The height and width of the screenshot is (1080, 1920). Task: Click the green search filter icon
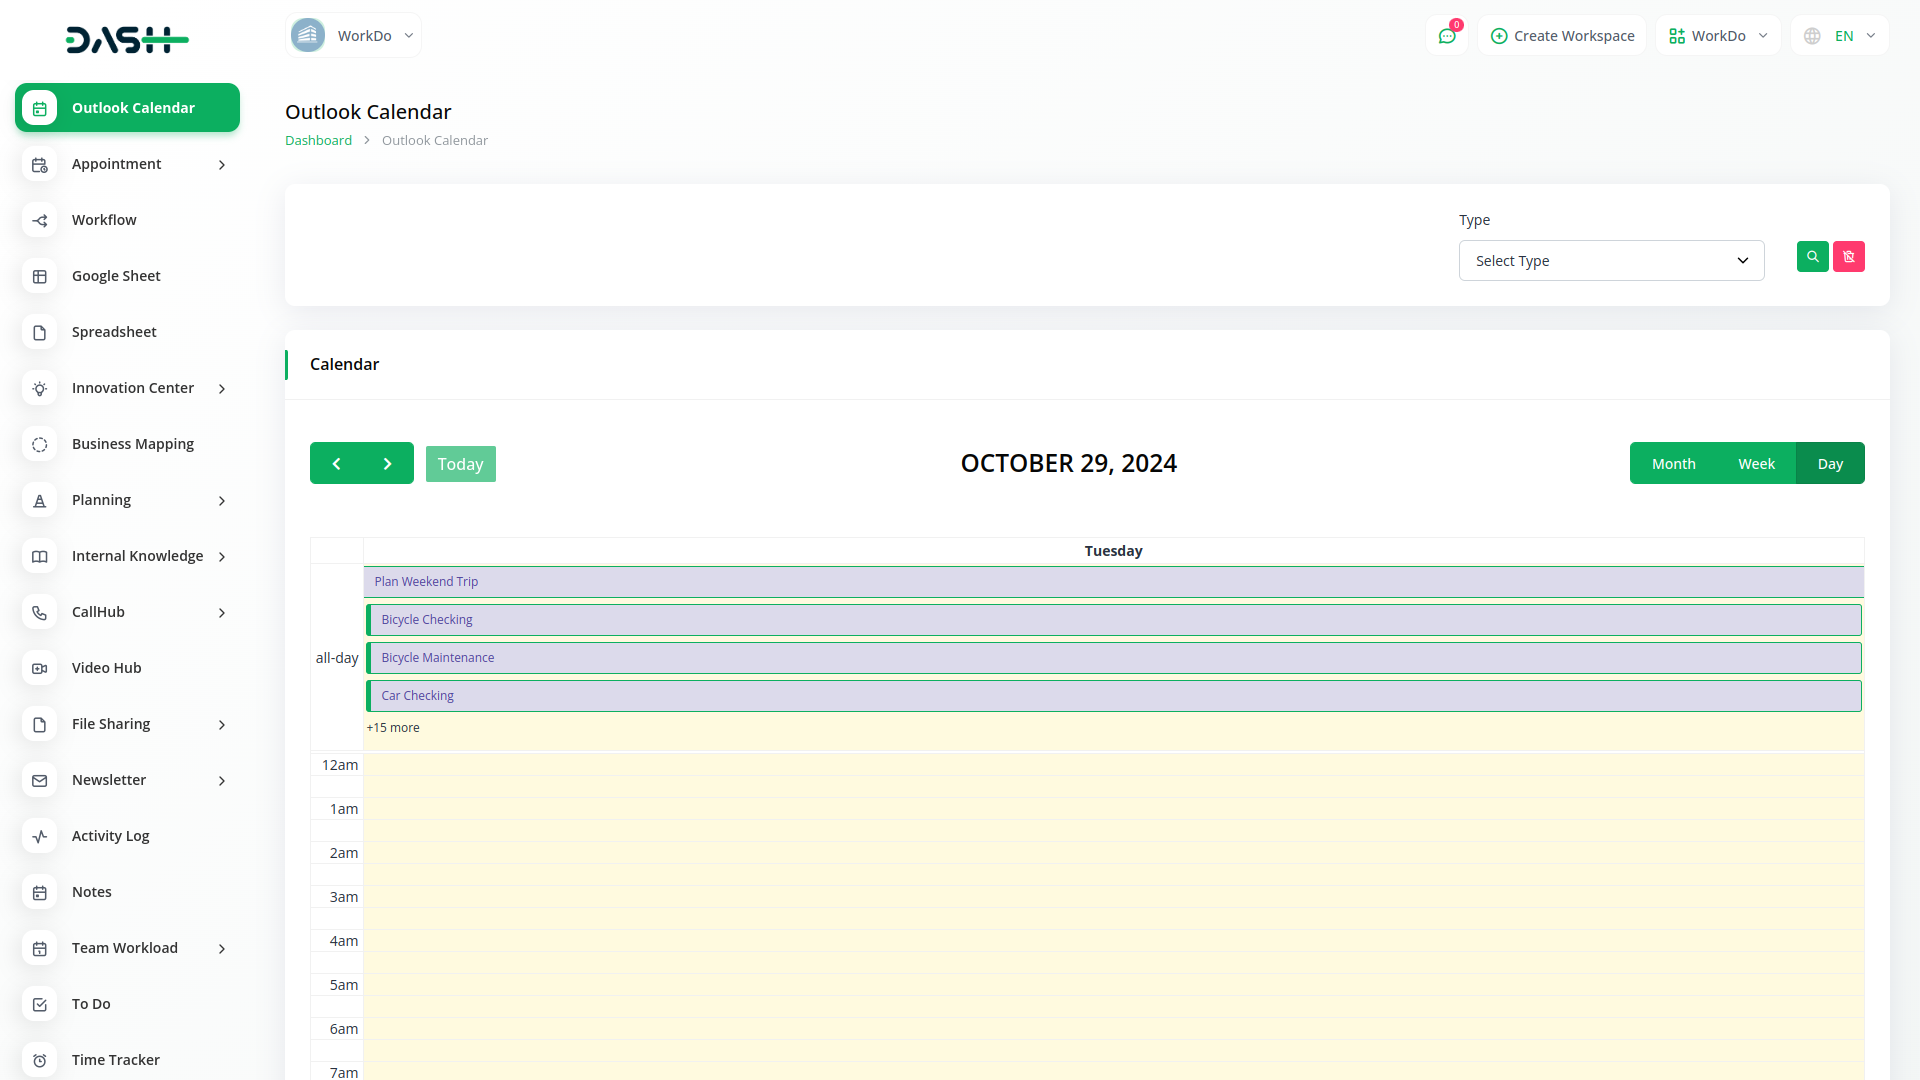point(1812,257)
